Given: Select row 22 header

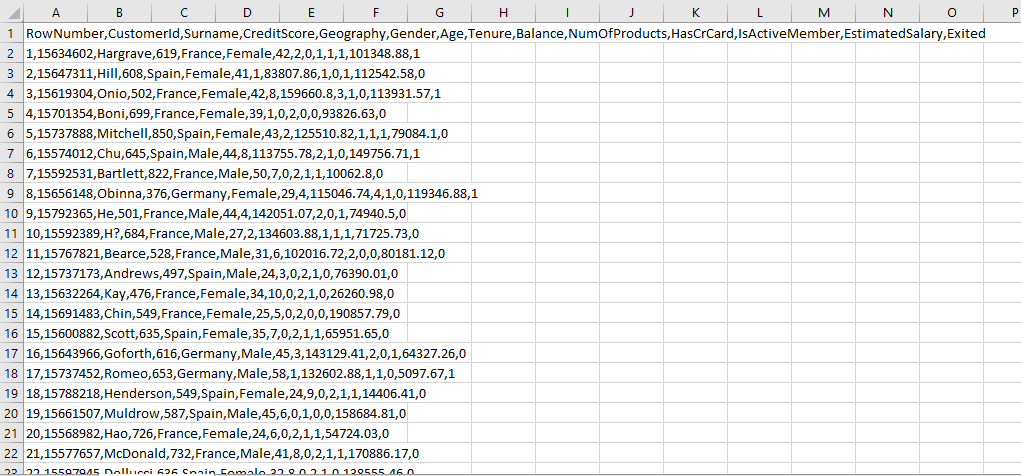Looking at the screenshot, I should pos(12,453).
